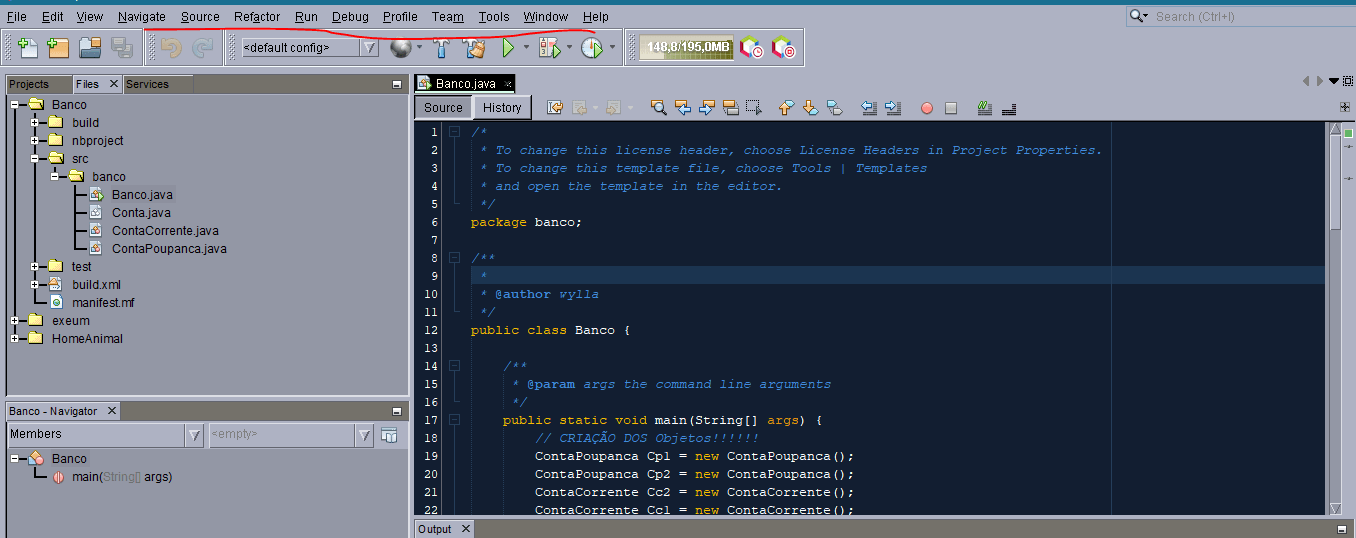The height and width of the screenshot is (538, 1356).
Task: Collapse the src folder node
Action: coord(35,158)
